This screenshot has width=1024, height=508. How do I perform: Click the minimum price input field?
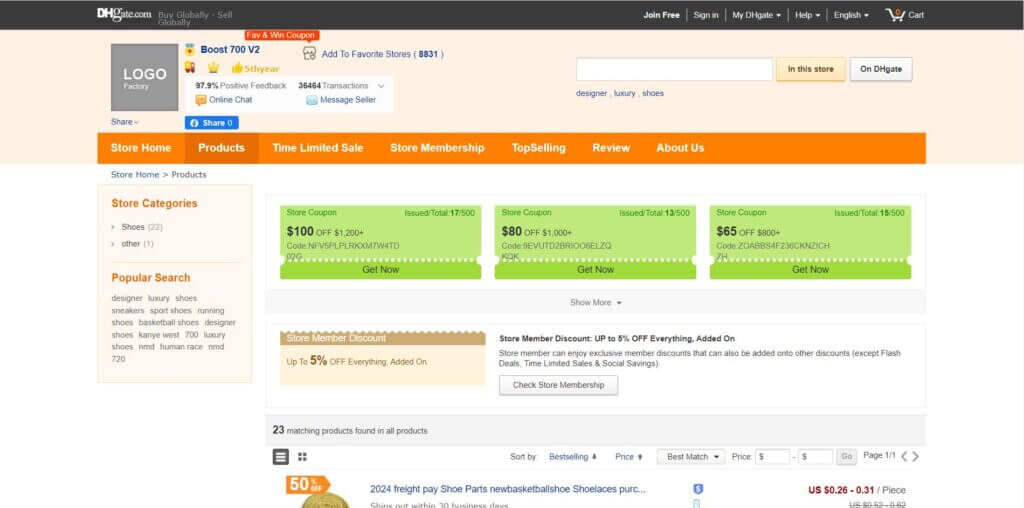click(773, 456)
